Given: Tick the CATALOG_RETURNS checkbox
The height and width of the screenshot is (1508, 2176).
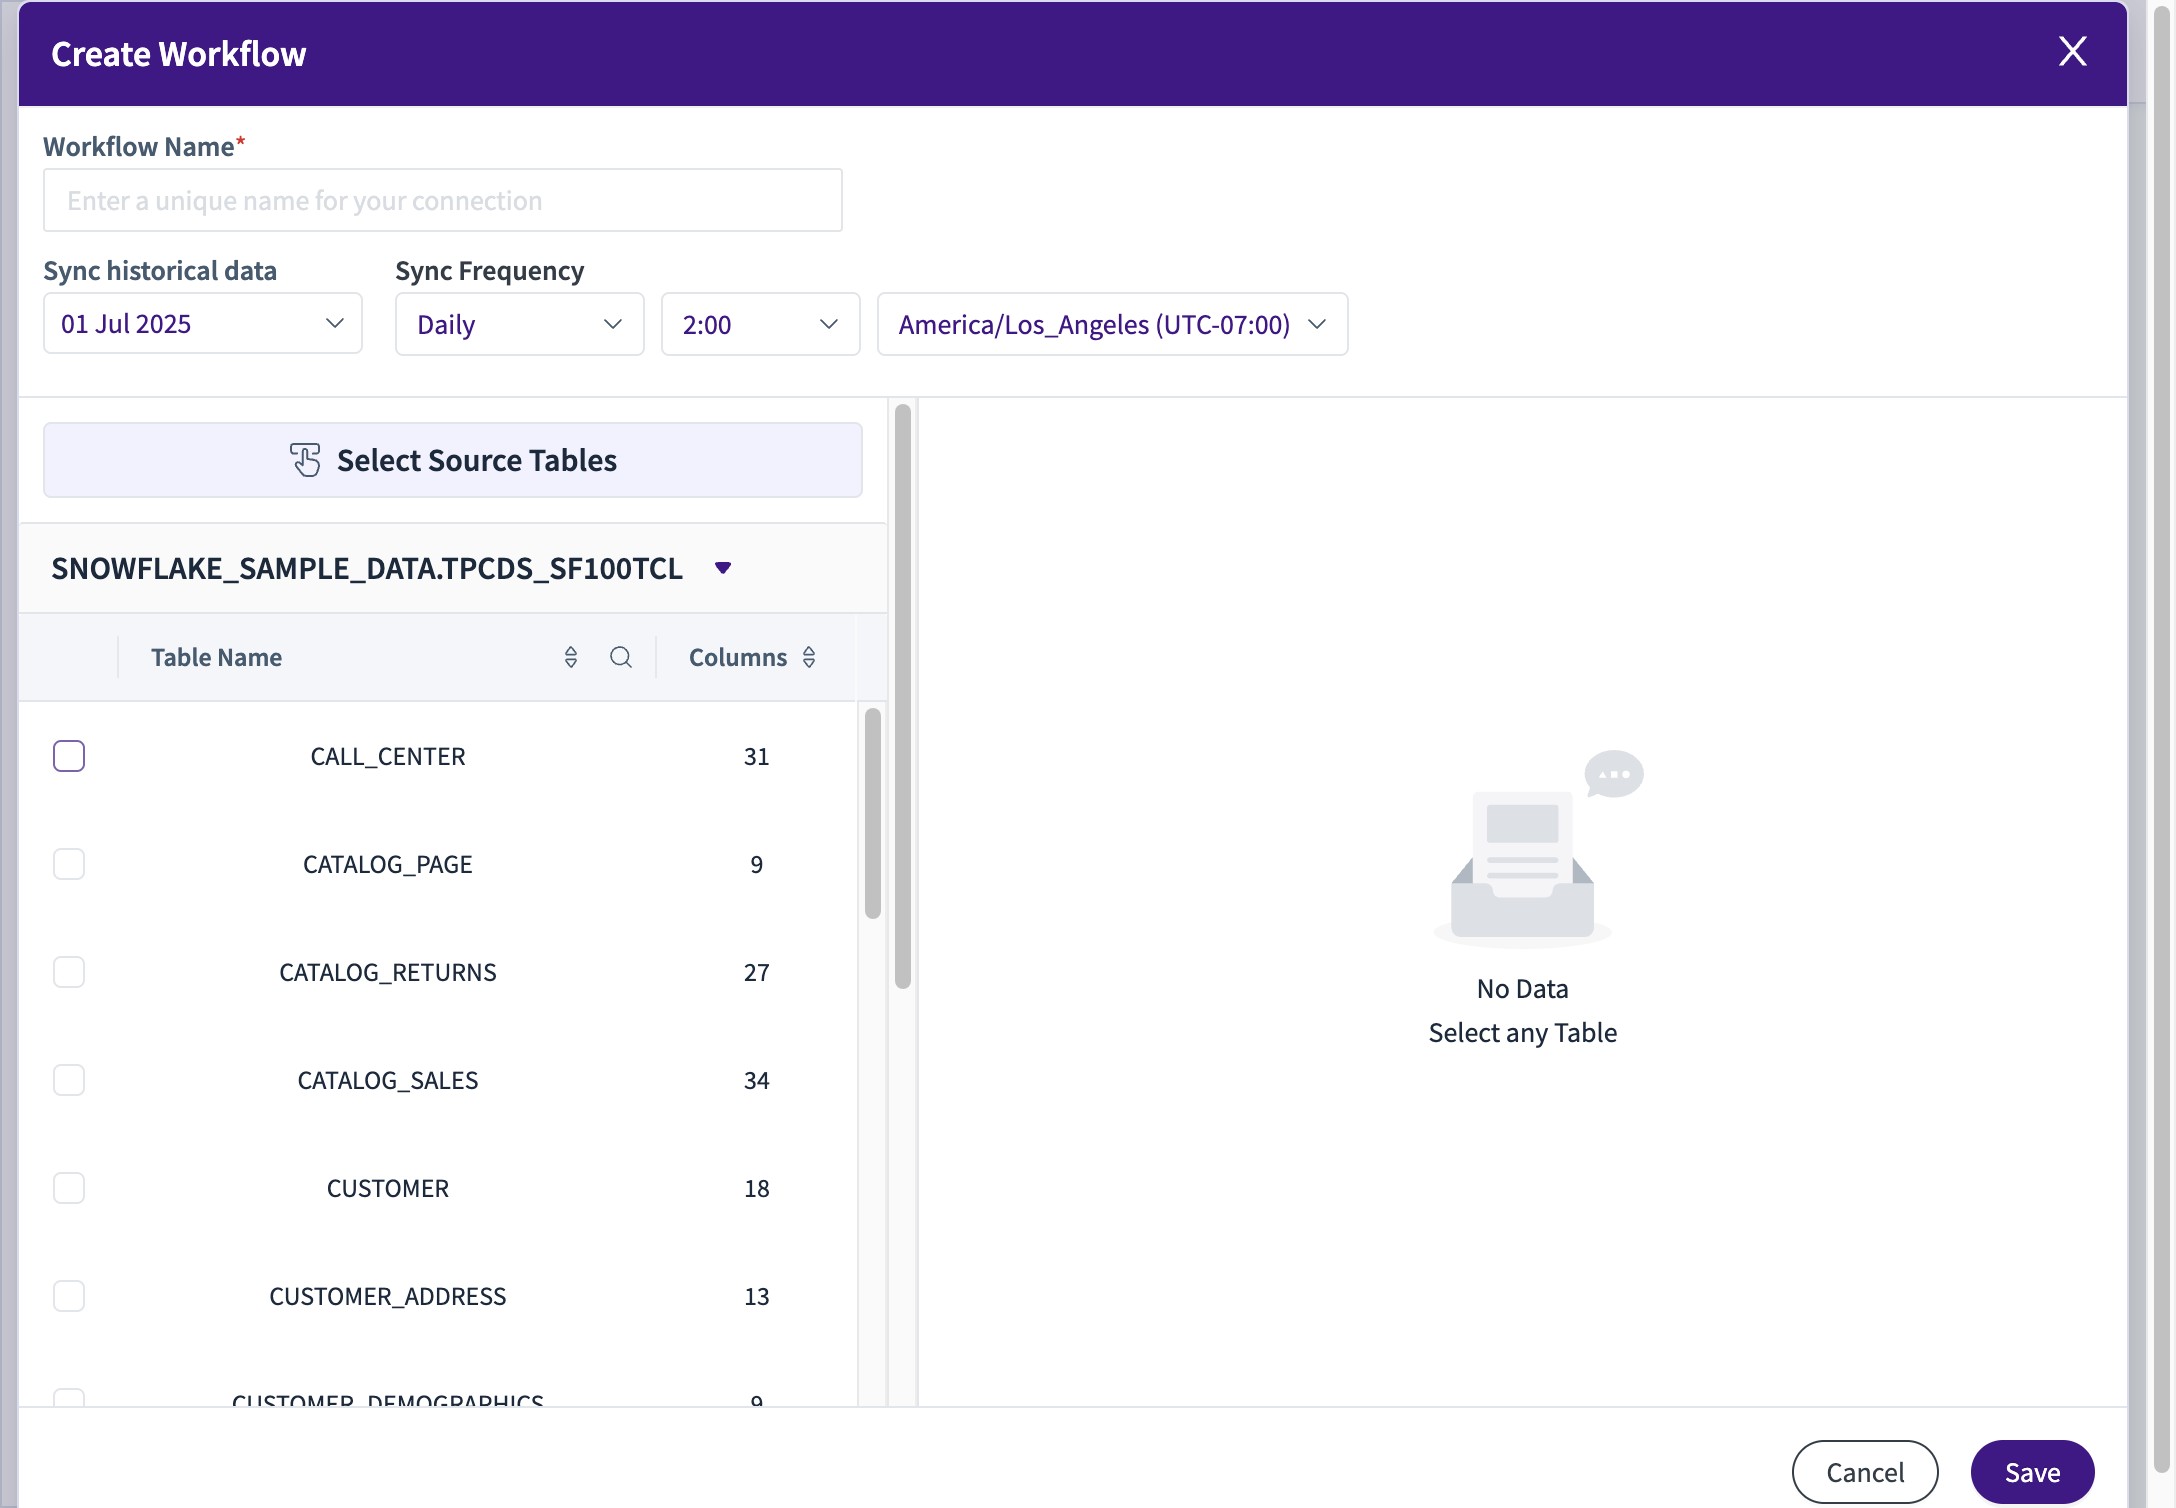Looking at the screenshot, I should click(69, 972).
